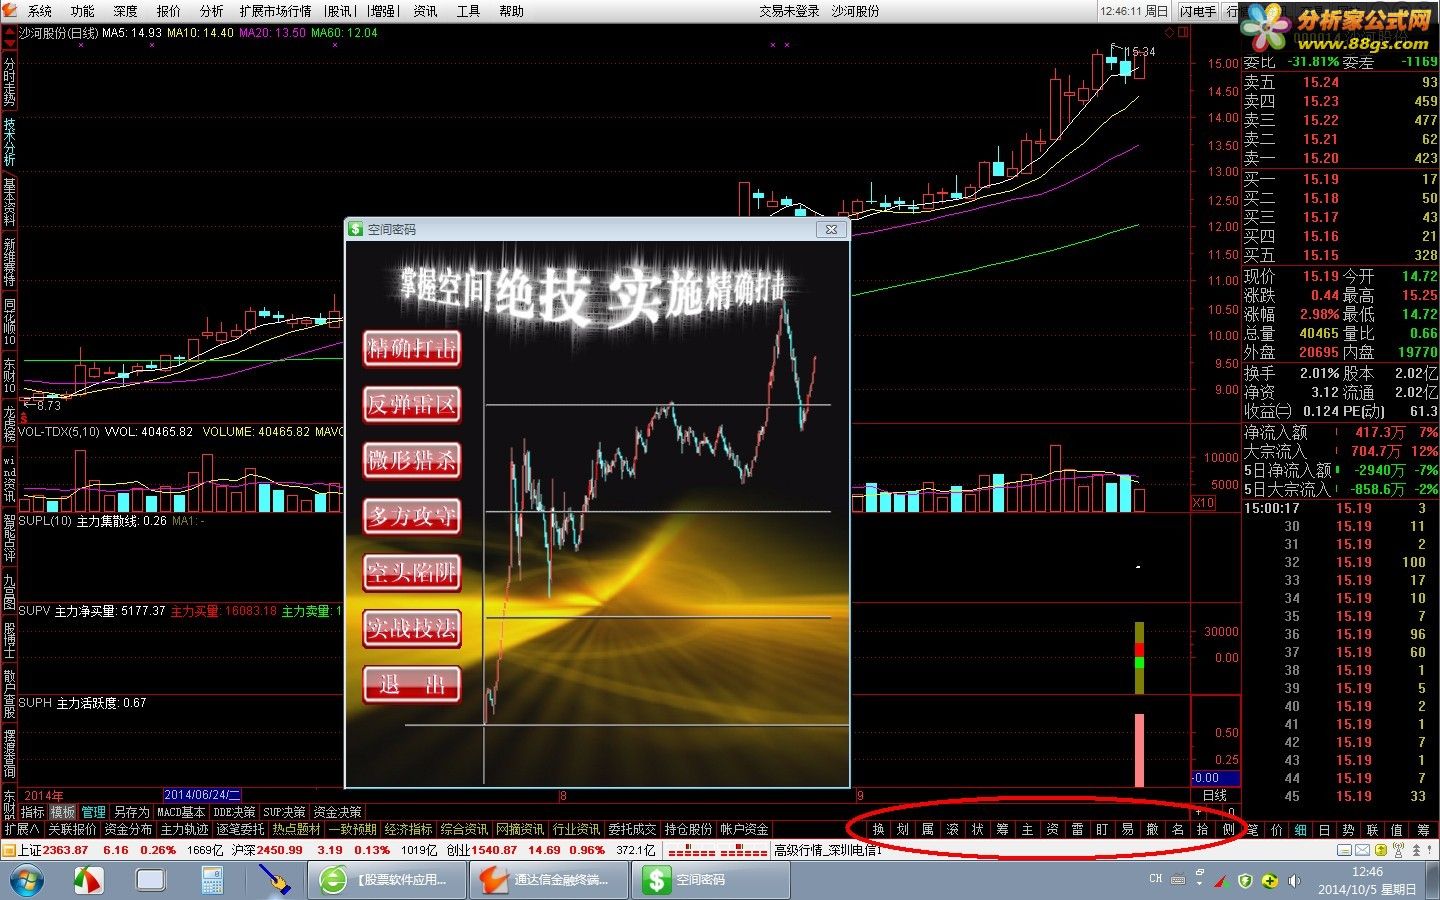Open the 功能 menu
This screenshot has width=1440, height=900.
tap(83, 11)
